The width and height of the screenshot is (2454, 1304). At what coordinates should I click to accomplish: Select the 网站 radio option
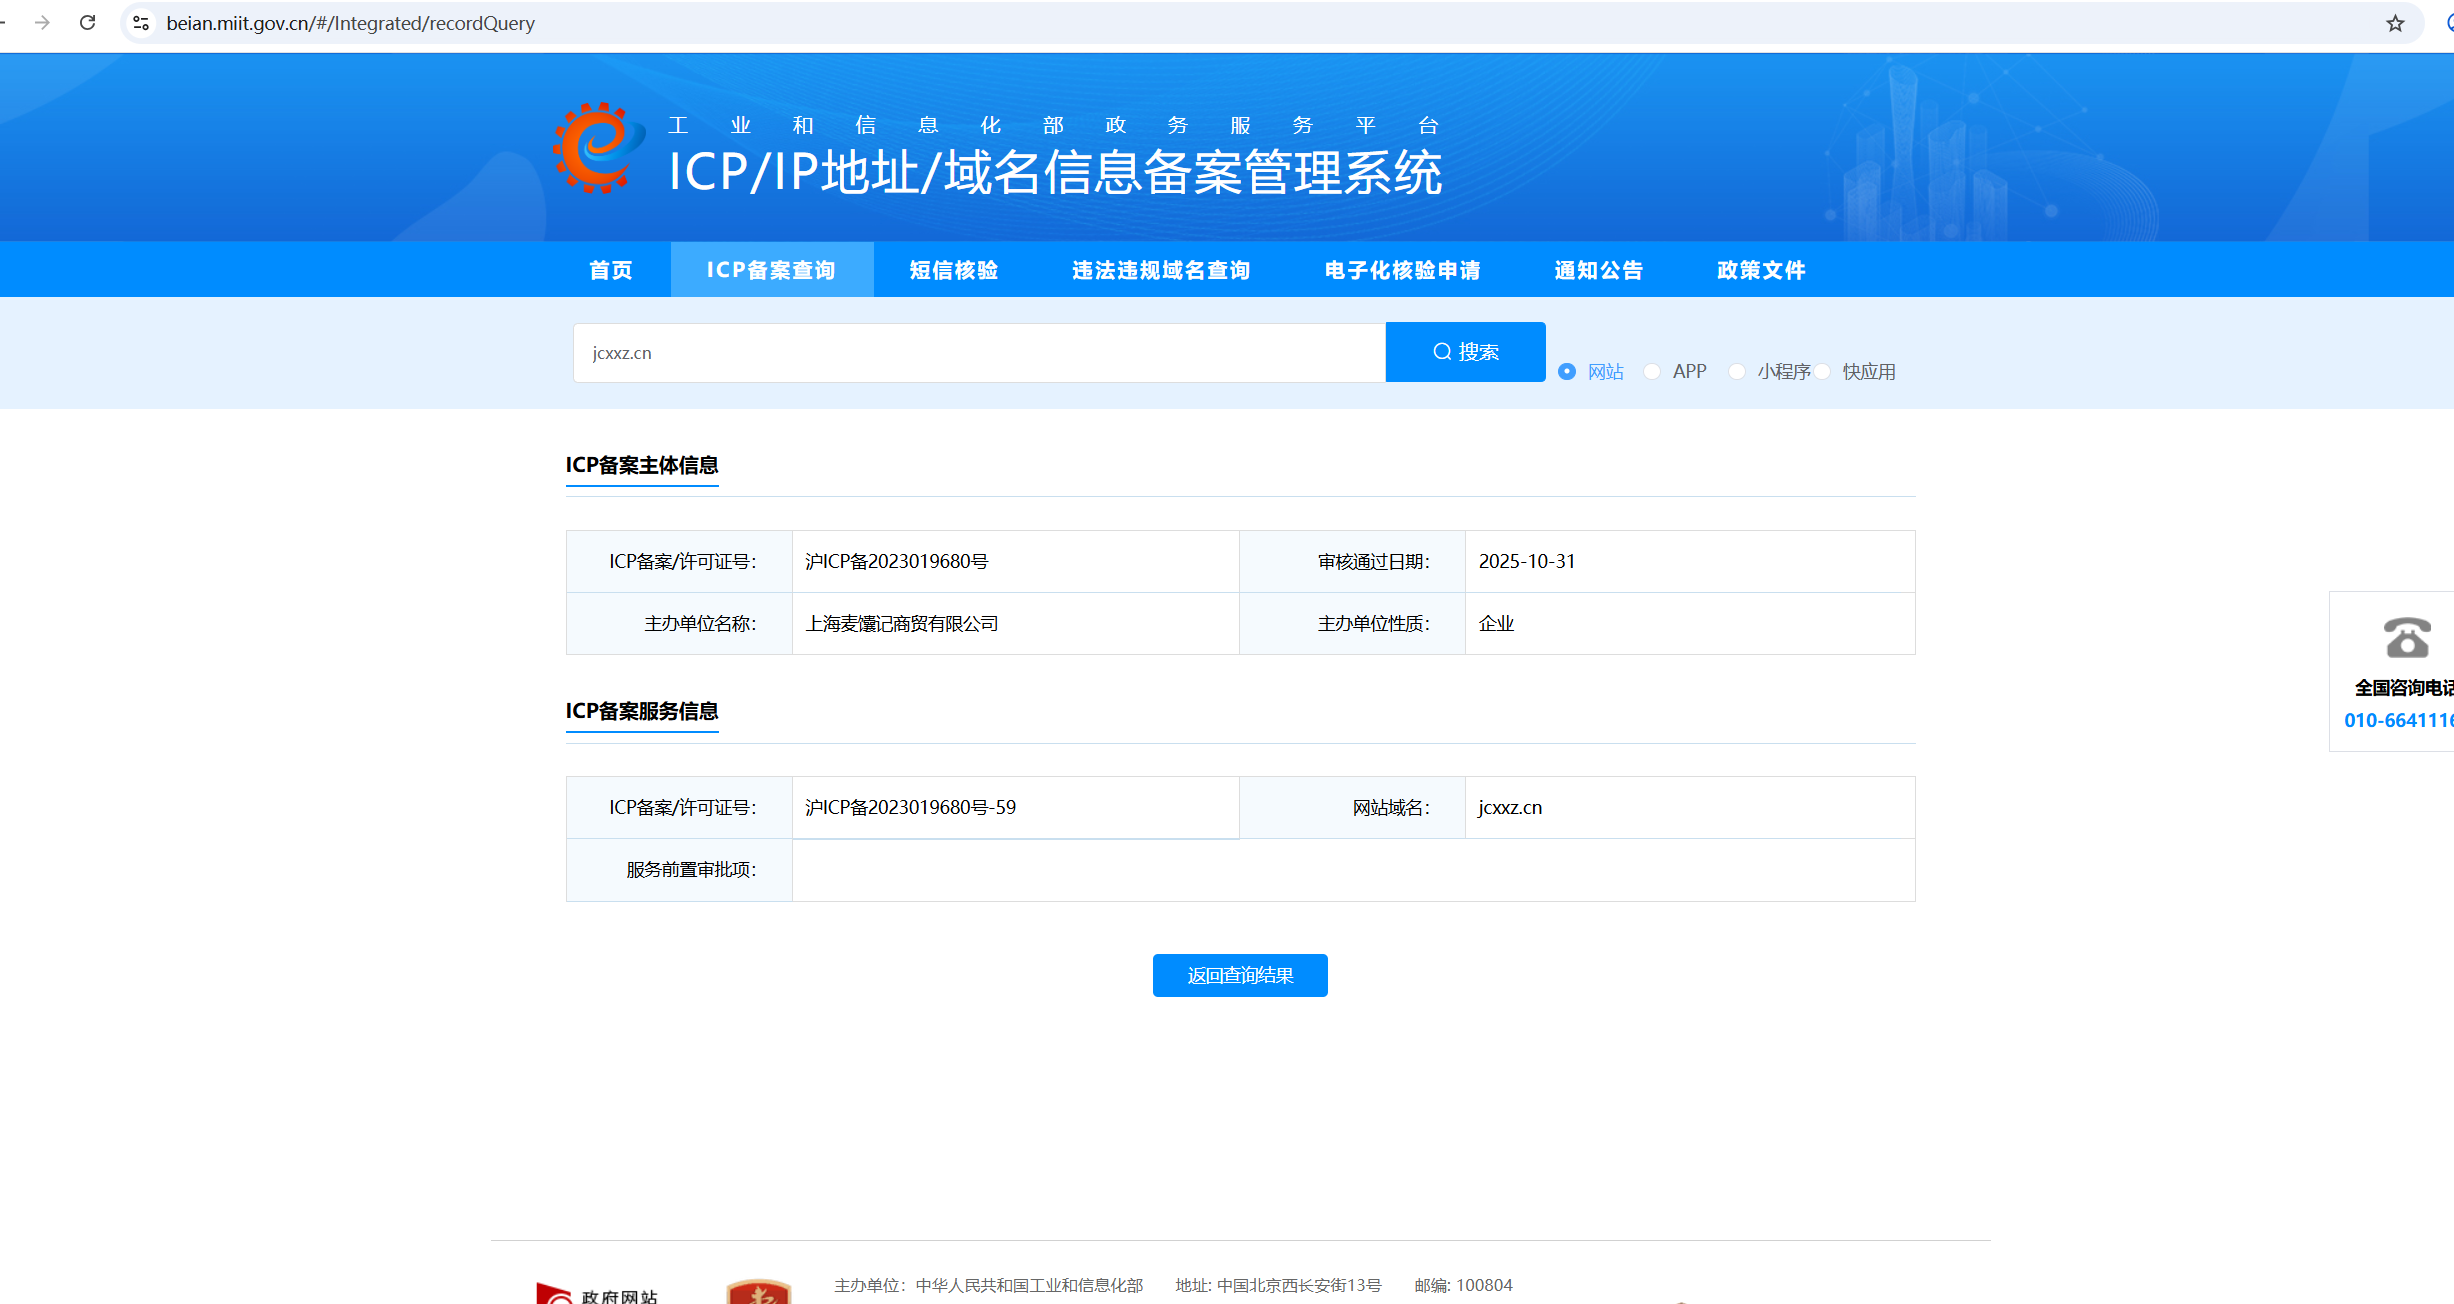(1567, 372)
